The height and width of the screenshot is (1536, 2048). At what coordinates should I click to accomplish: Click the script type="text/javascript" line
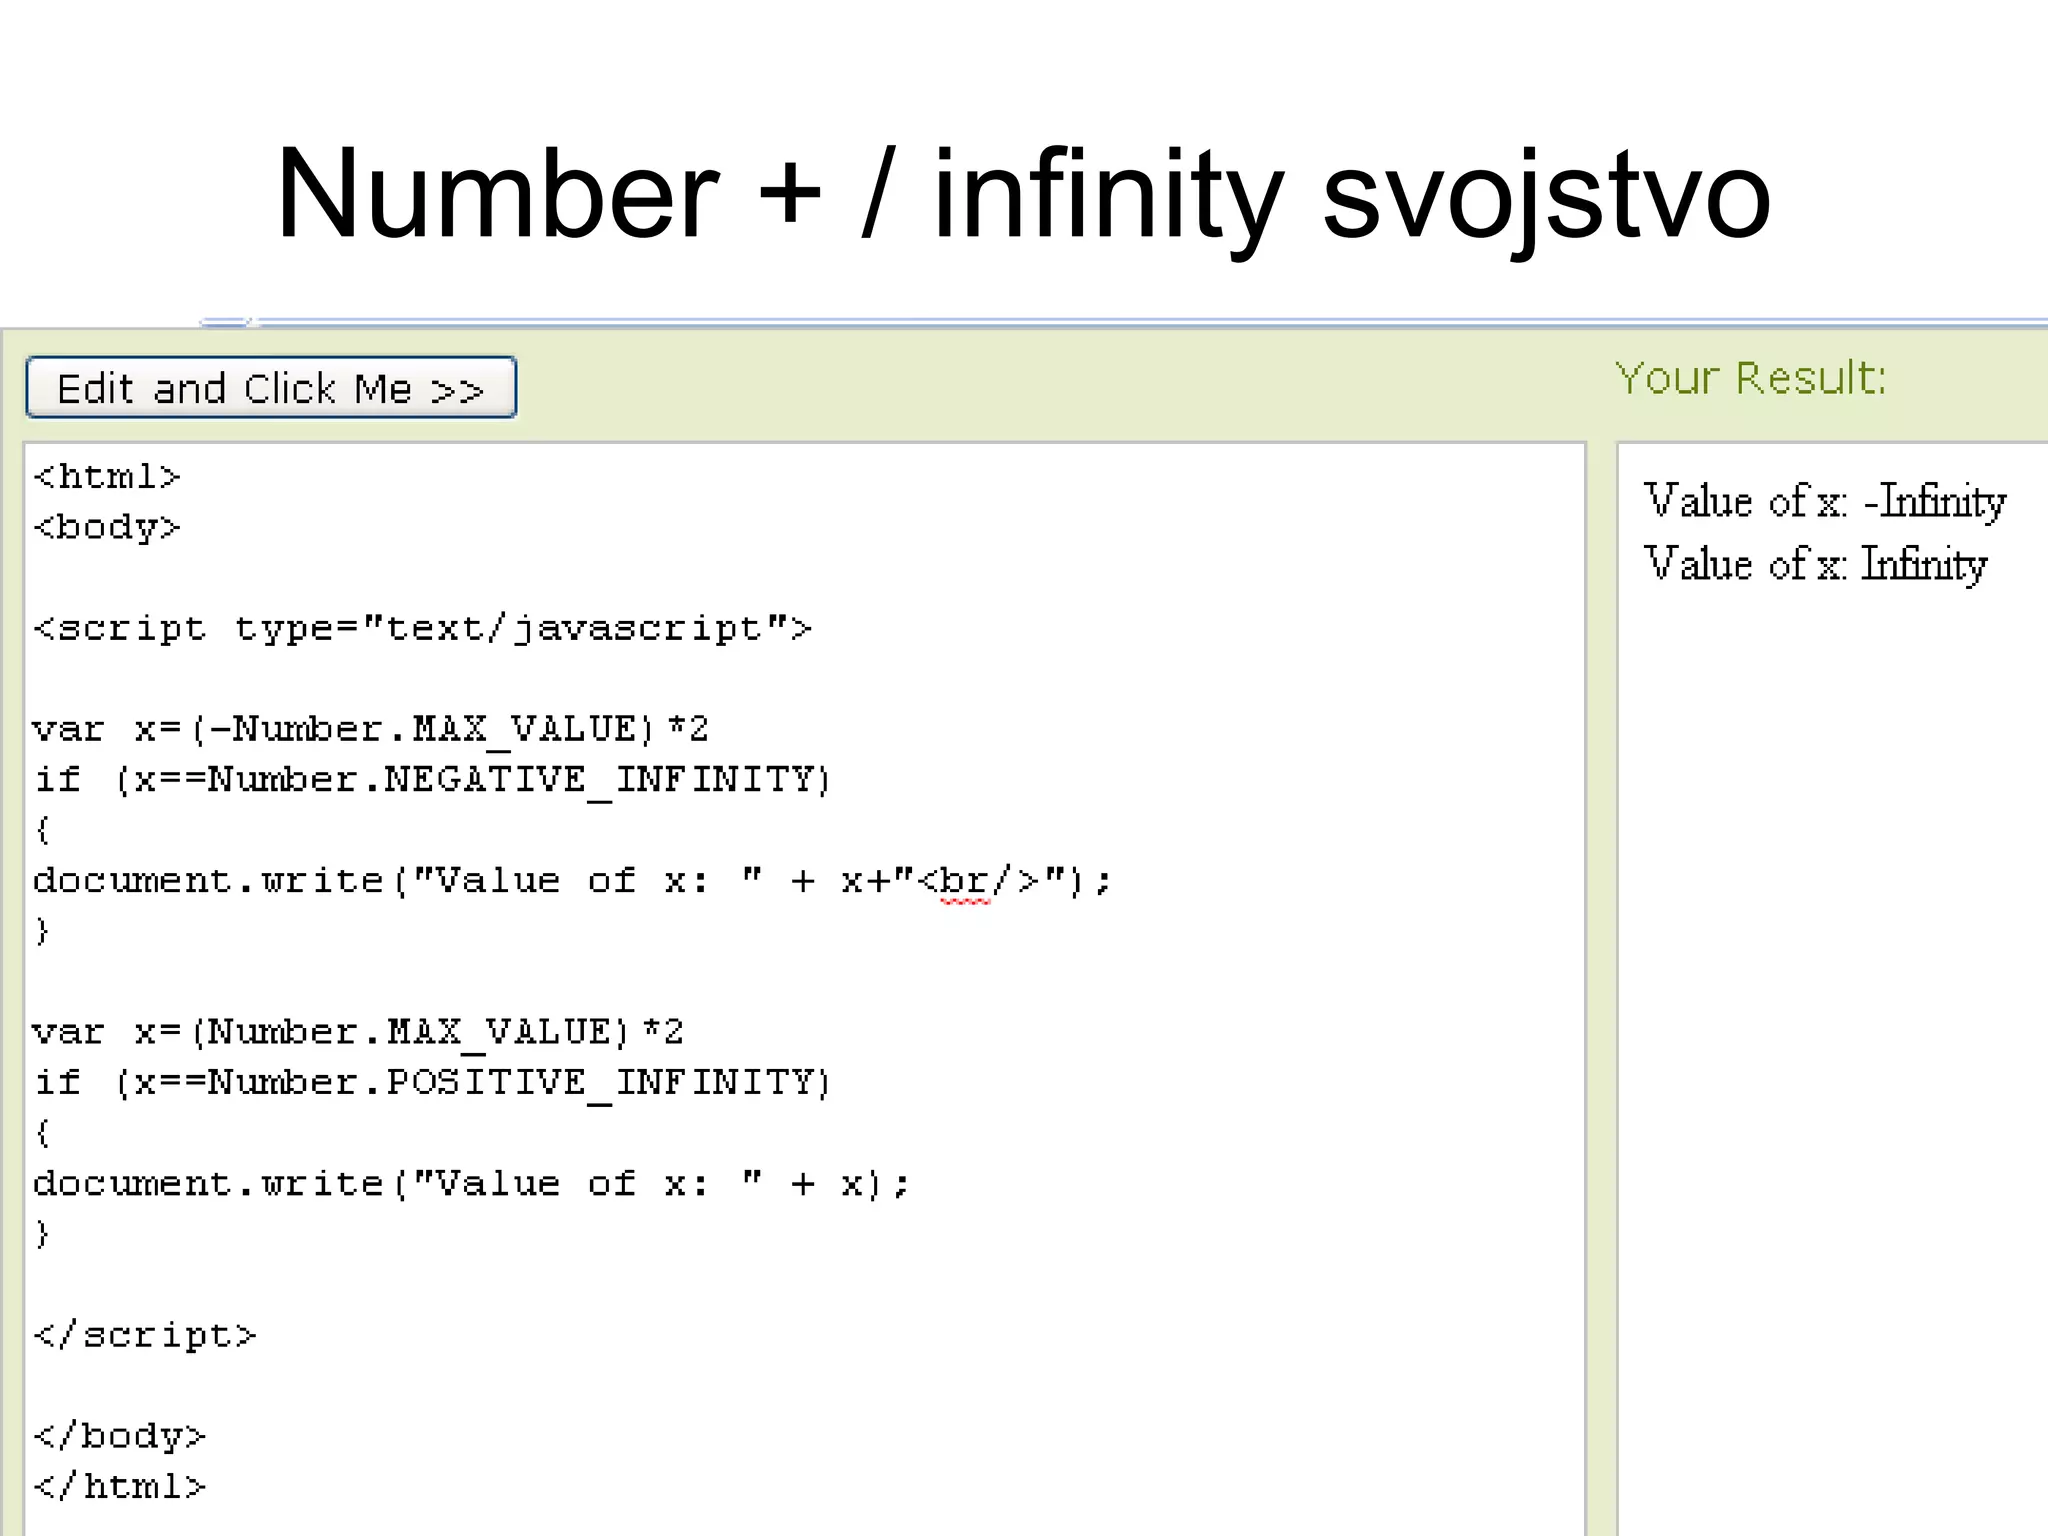(x=422, y=628)
